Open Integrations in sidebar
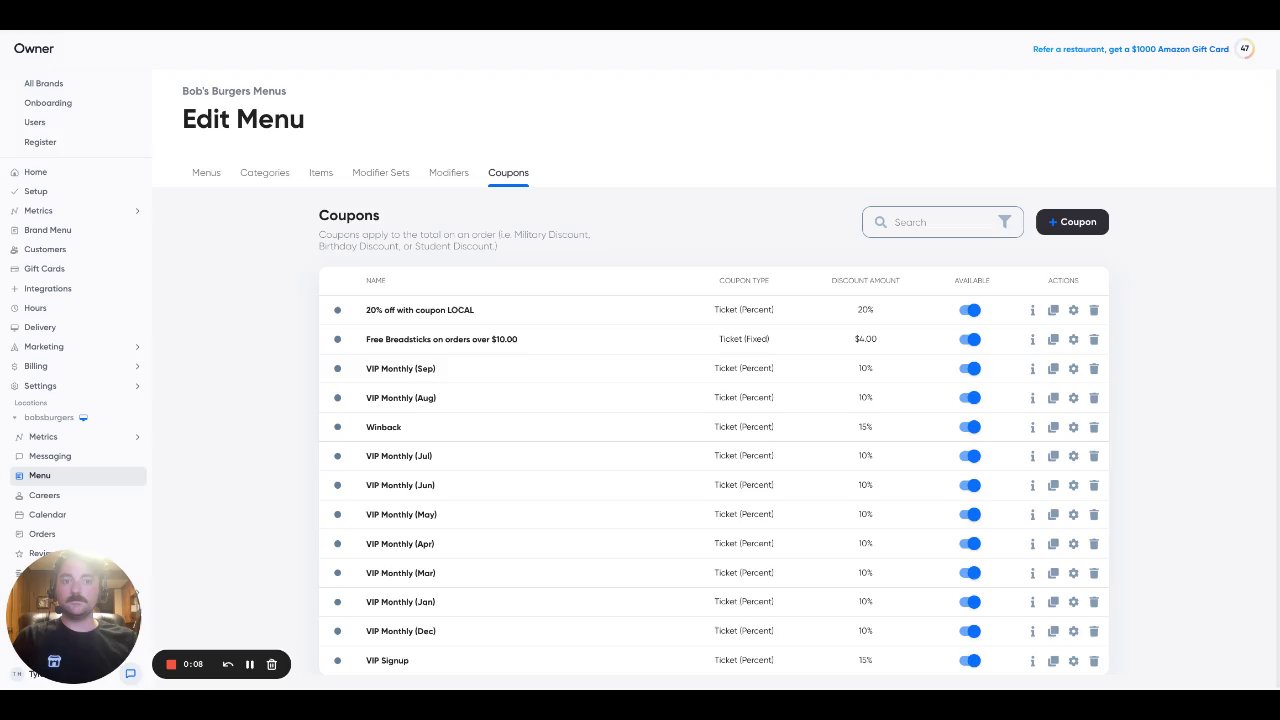Screen dimensions: 1280x720 coord(48,289)
